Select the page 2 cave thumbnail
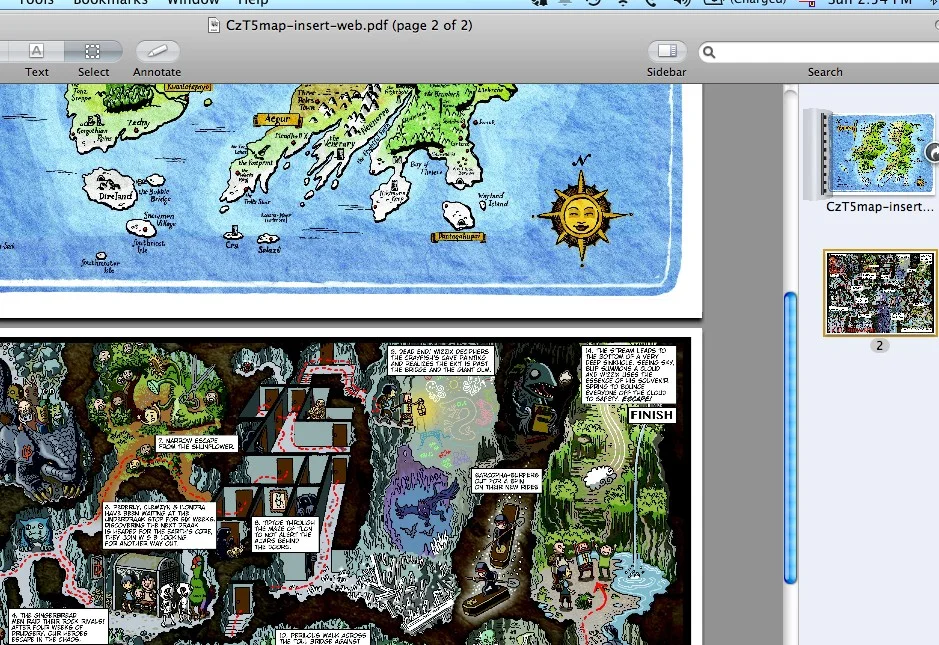 pyautogui.click(x=879, y=292)
